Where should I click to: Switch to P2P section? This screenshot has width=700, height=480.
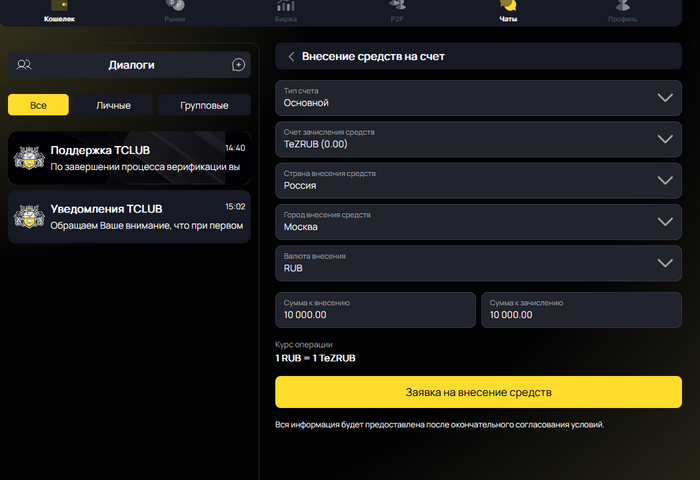coord(397,6)
